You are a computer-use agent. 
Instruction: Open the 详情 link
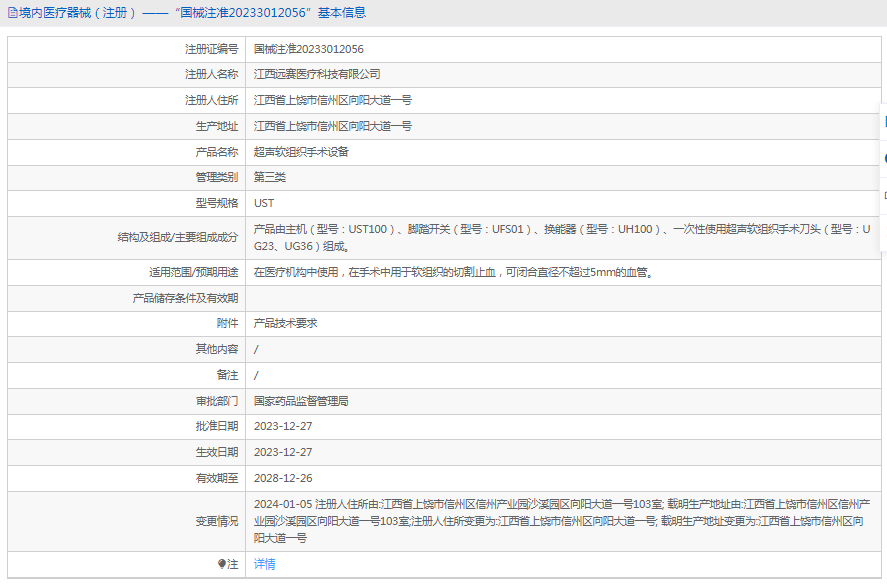[265, 564]
